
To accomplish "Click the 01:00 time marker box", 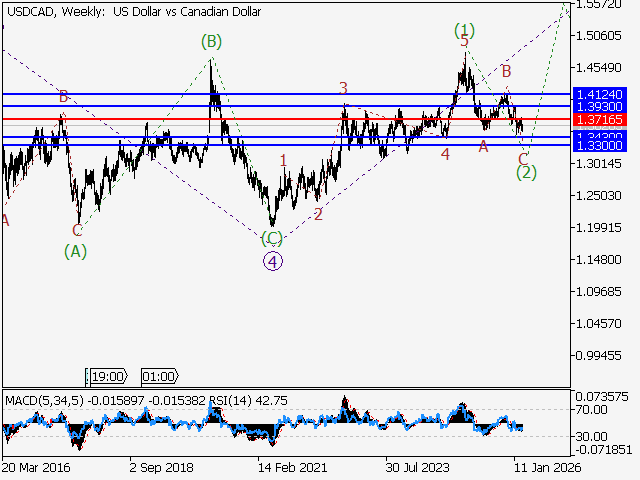I will (x=159, y=376).
